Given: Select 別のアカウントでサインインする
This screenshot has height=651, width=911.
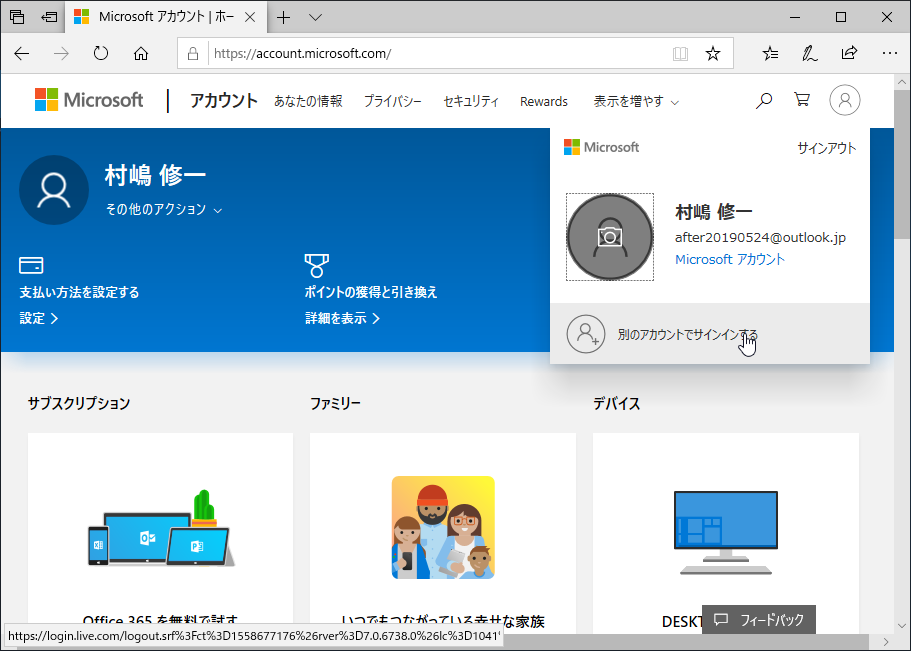Looking at the screenshot, I should click(x=710, y=334).
